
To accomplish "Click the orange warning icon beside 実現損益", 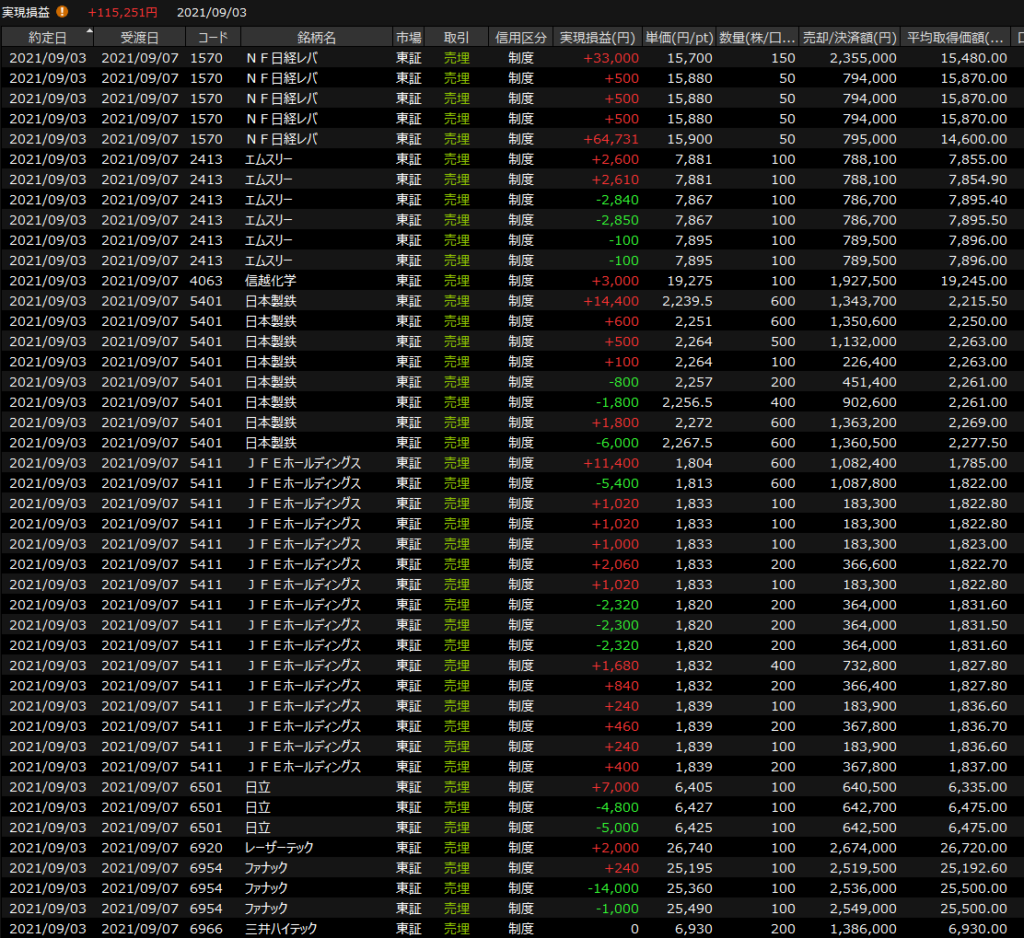I will click(x=62, y=12).
